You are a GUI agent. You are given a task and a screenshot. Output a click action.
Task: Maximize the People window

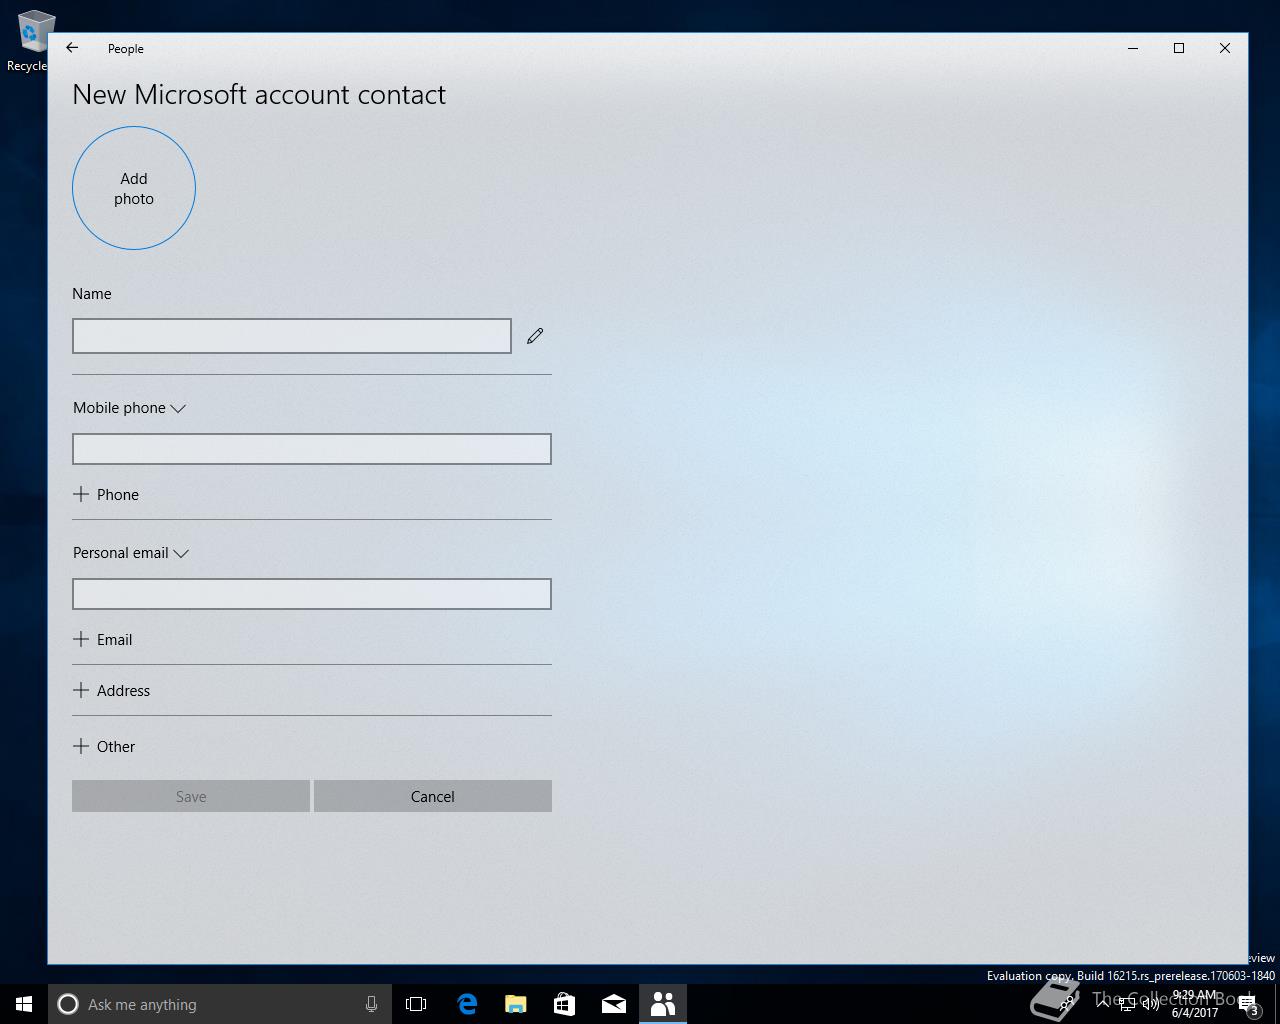click(1179, 48)
